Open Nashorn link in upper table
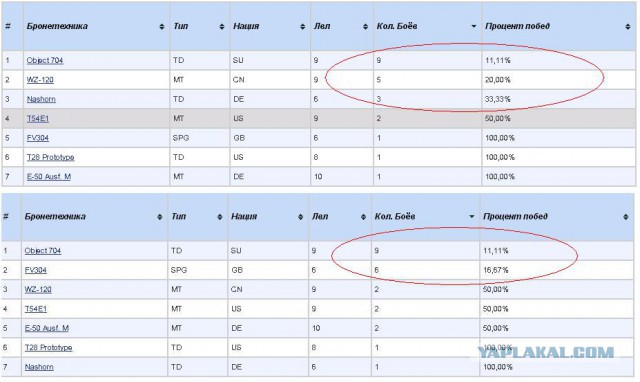The height and width of the screenshot is (382, 640). (41, 99)
